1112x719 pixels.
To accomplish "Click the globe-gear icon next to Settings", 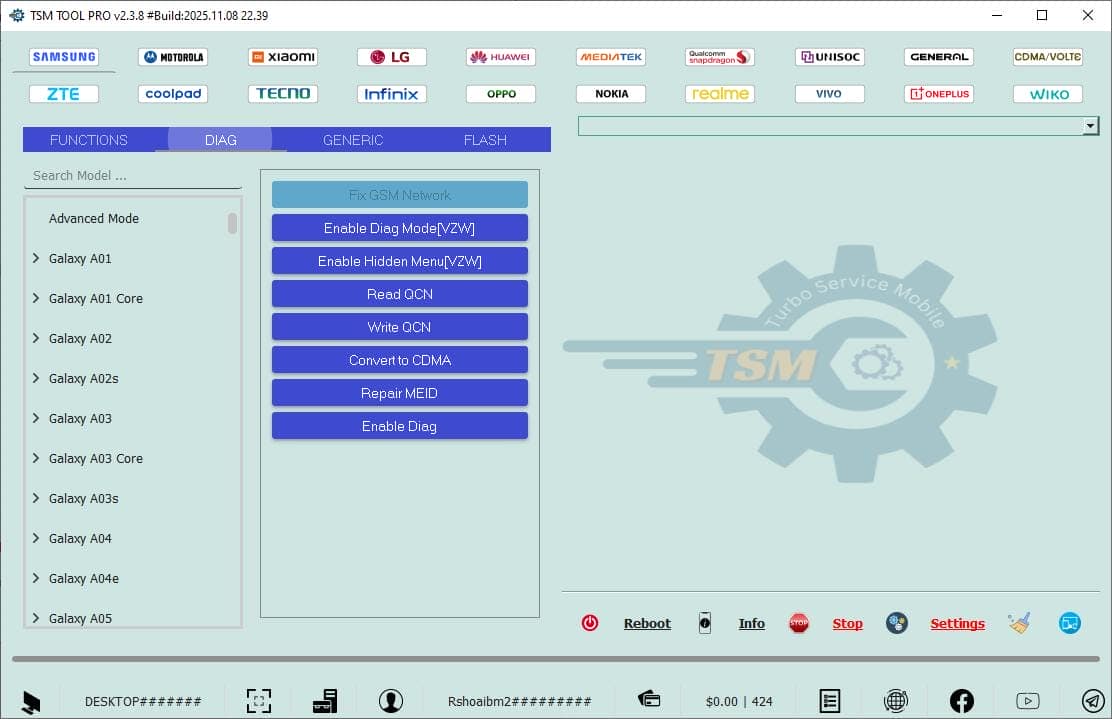I will (x=897, y=622).
